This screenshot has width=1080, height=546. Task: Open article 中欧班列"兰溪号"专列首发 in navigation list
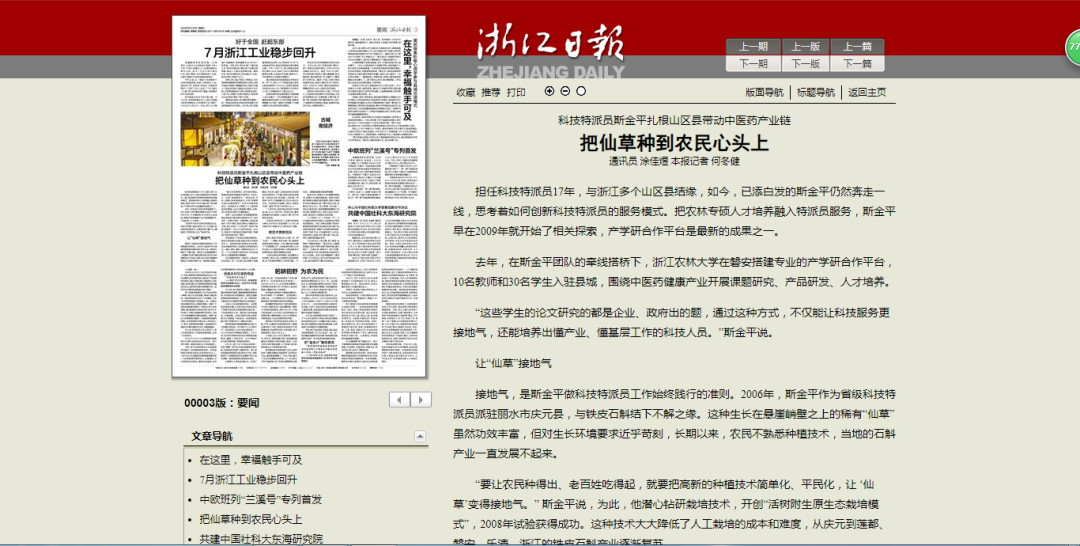[260, 499]
